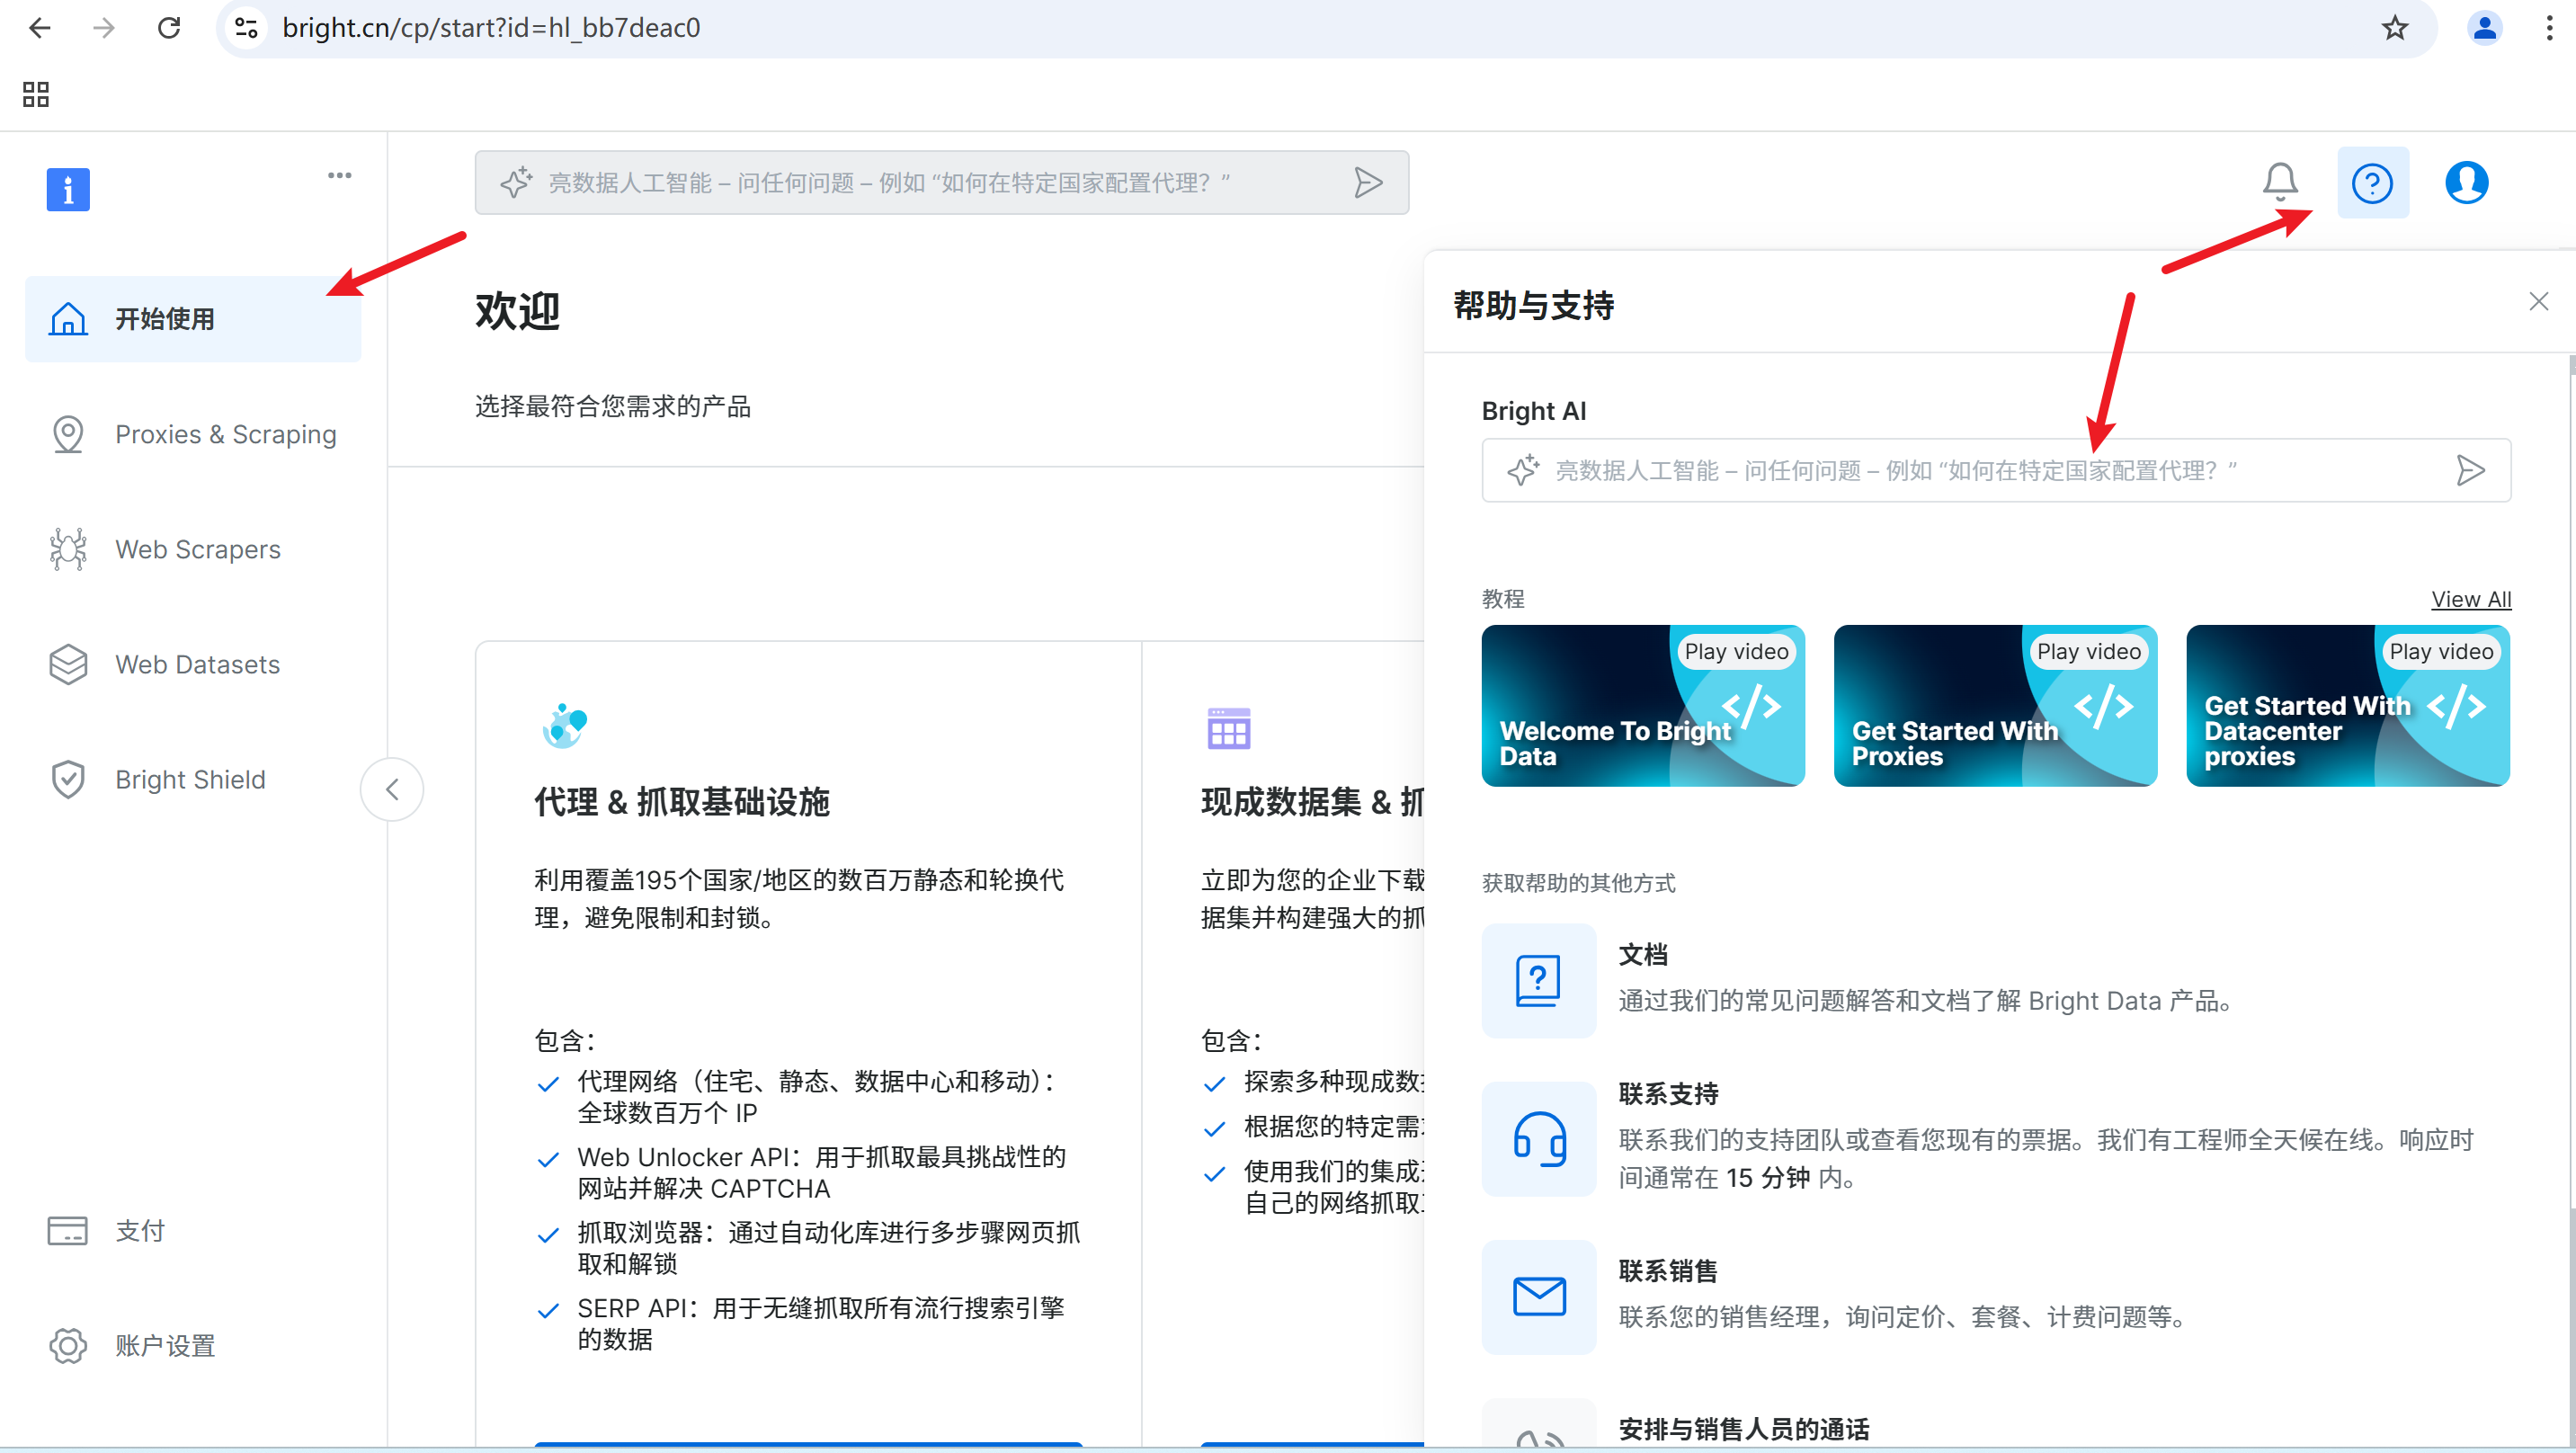Close the Help and Support panel
The image size is (2576, 1453).
pyautogui.click(x=2538, y=302)
